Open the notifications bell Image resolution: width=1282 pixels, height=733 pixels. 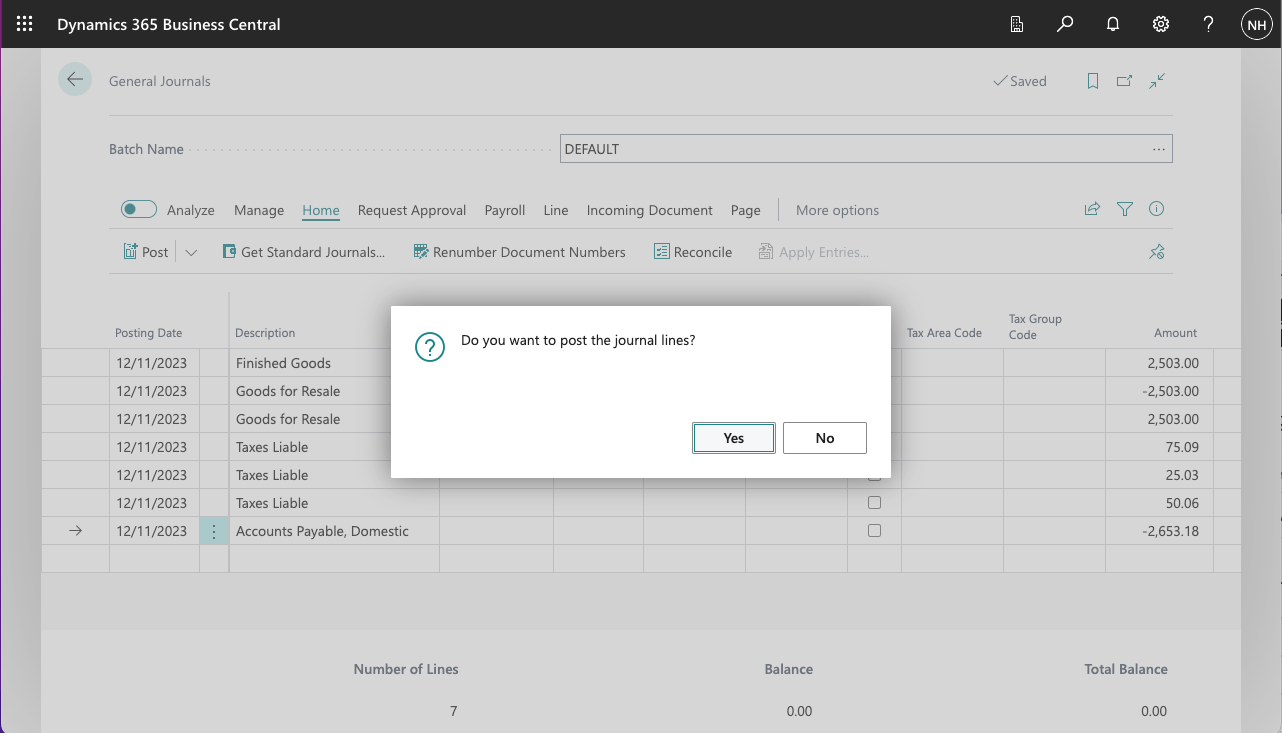[1113, 24]
